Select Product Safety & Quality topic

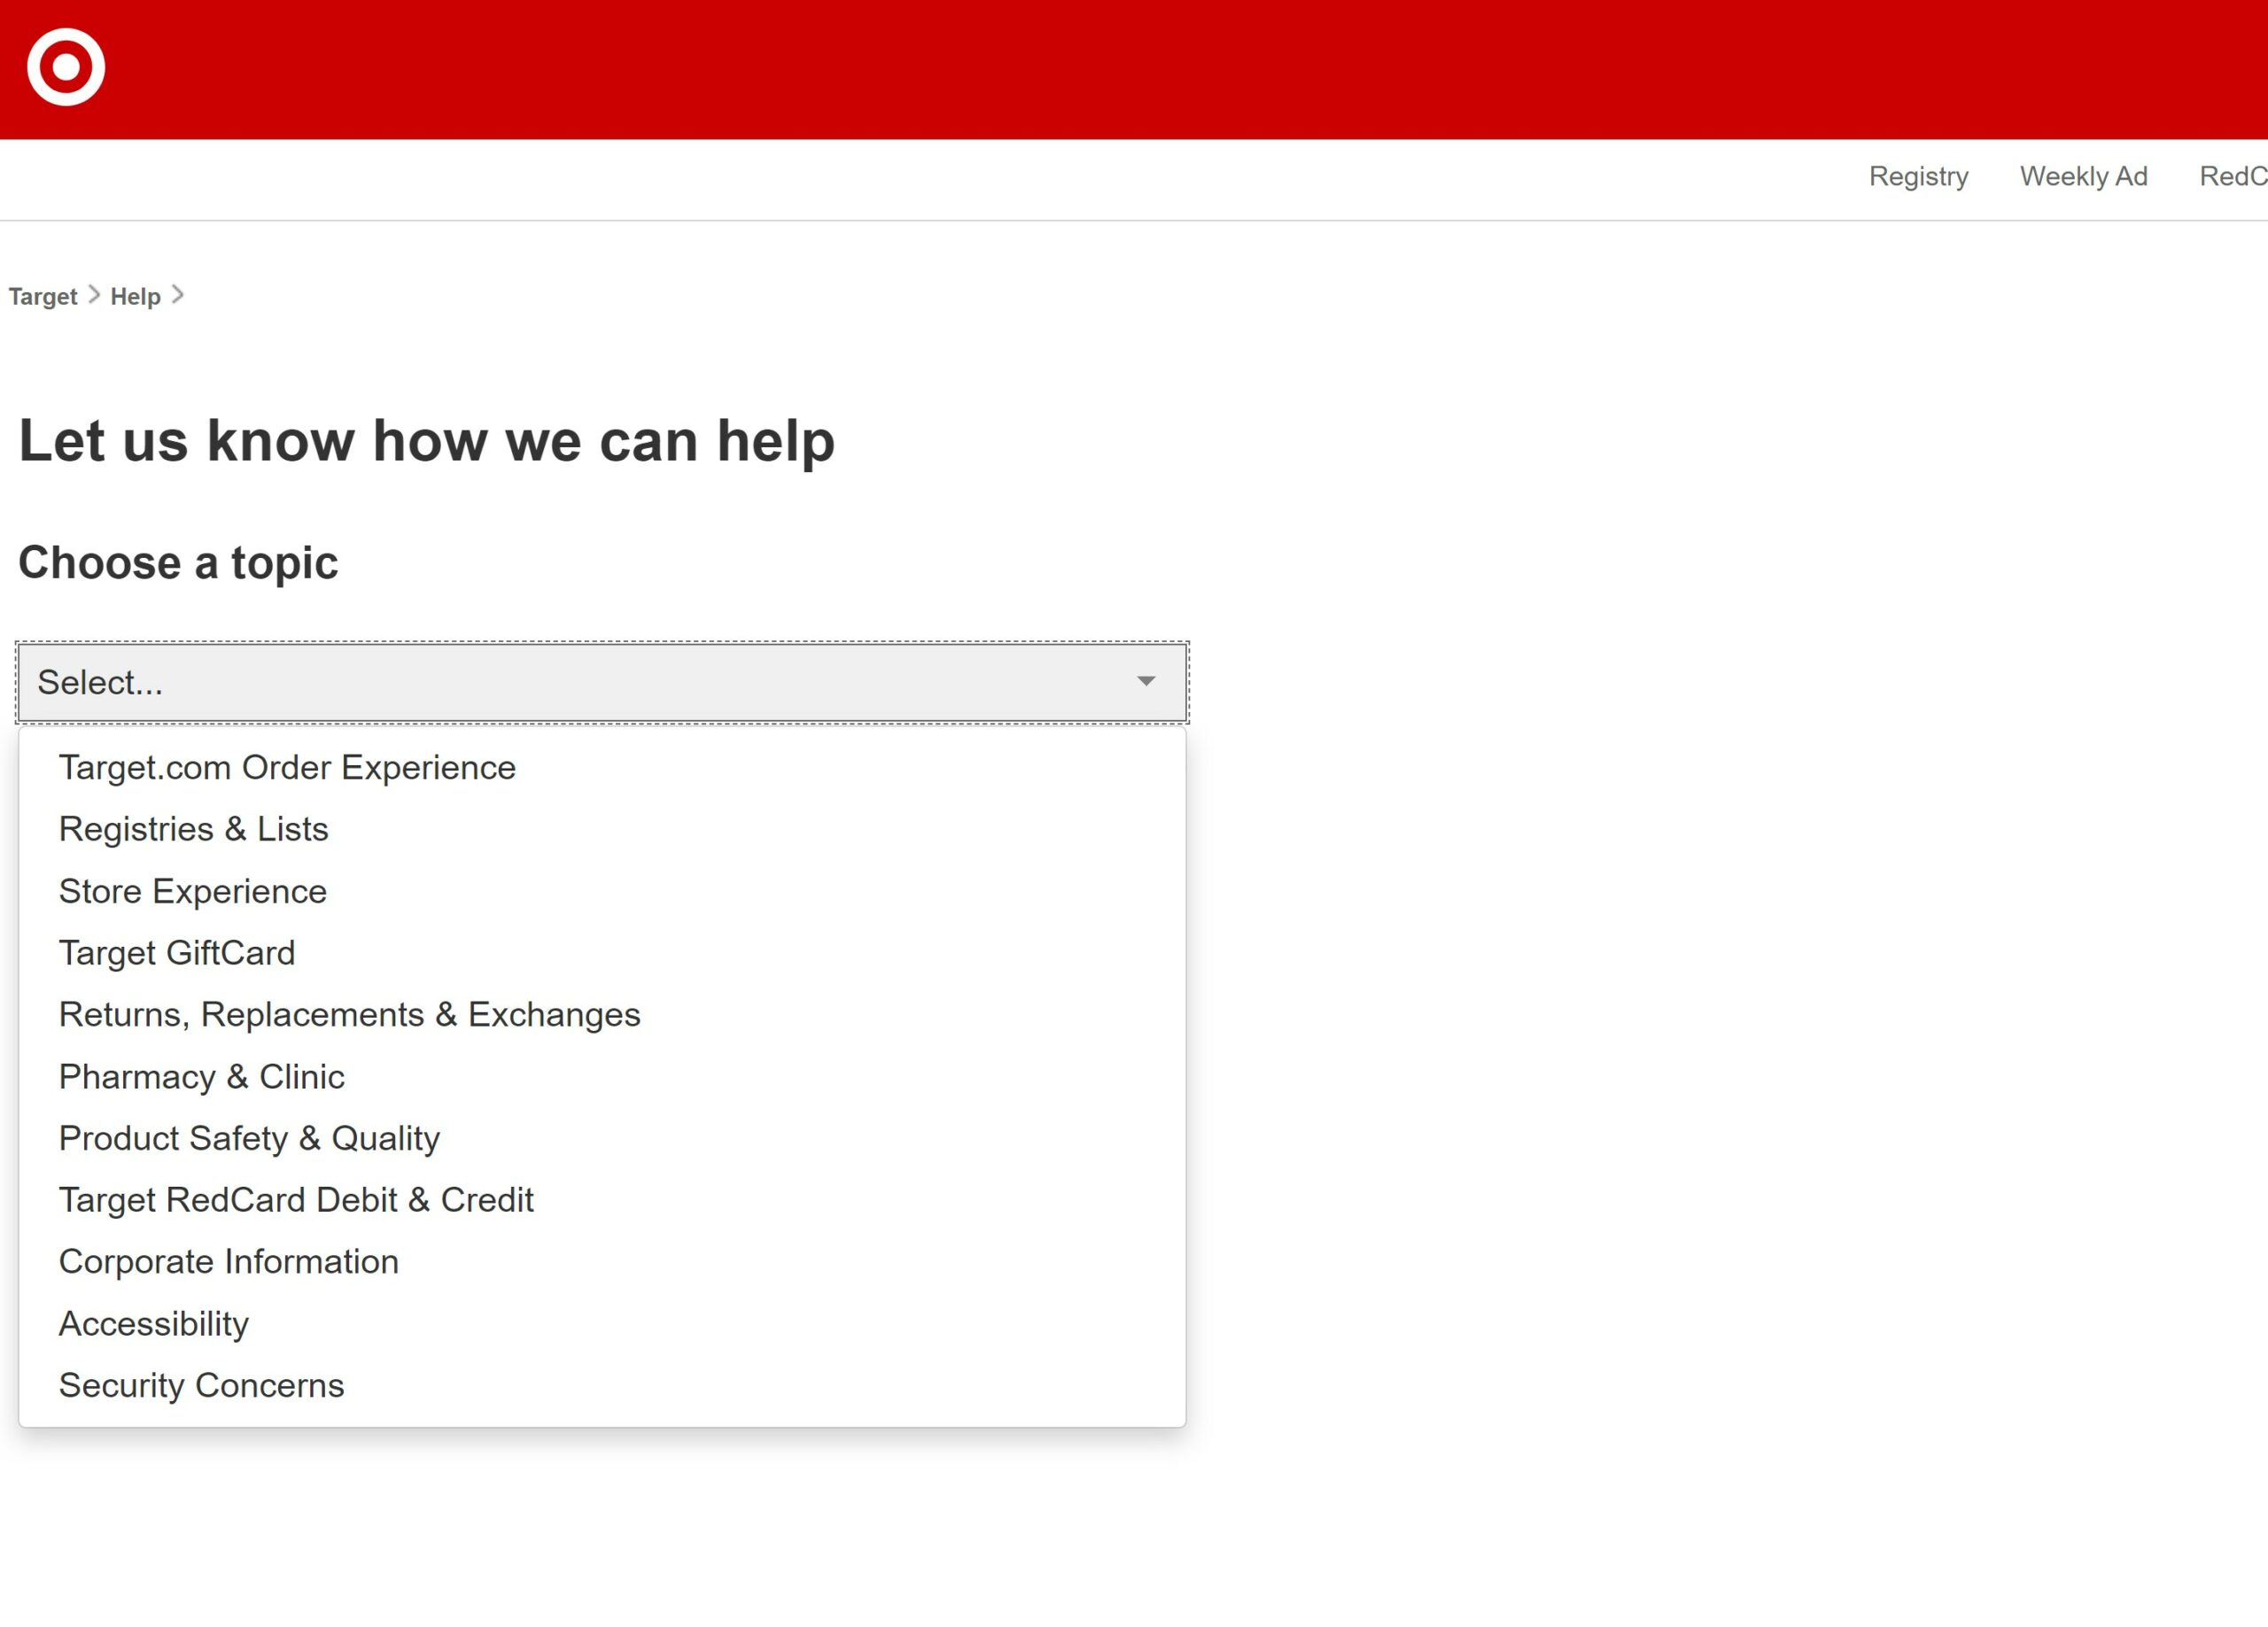[x=602, y=1138]
